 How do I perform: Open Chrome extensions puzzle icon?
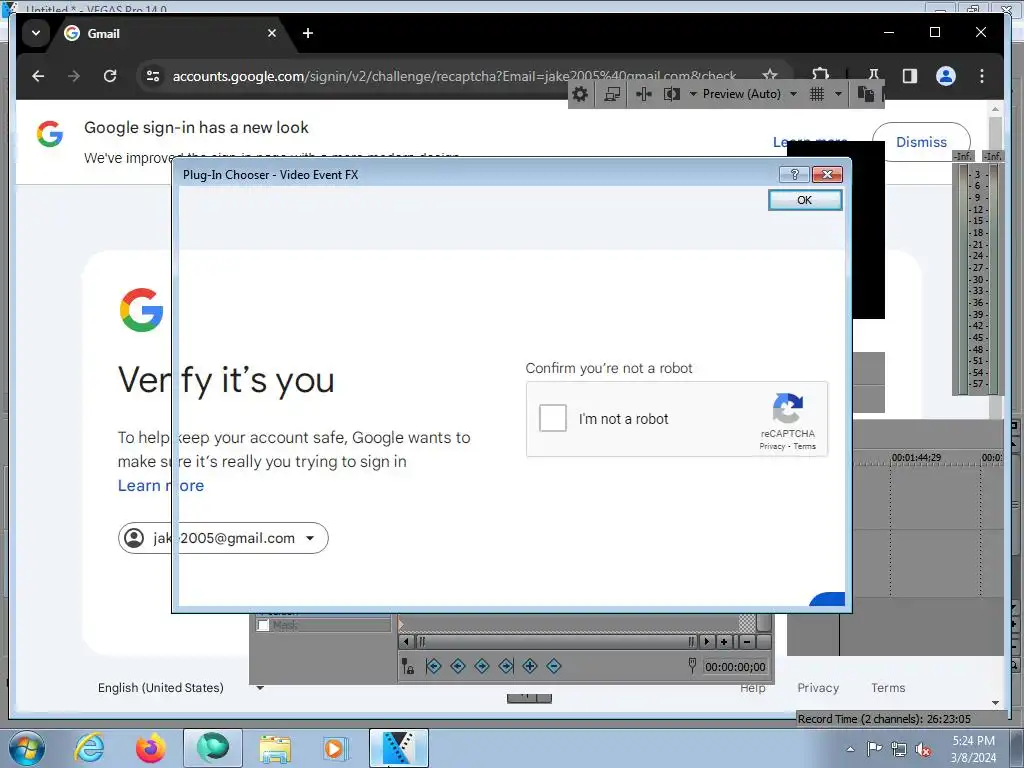coord(820,75)
